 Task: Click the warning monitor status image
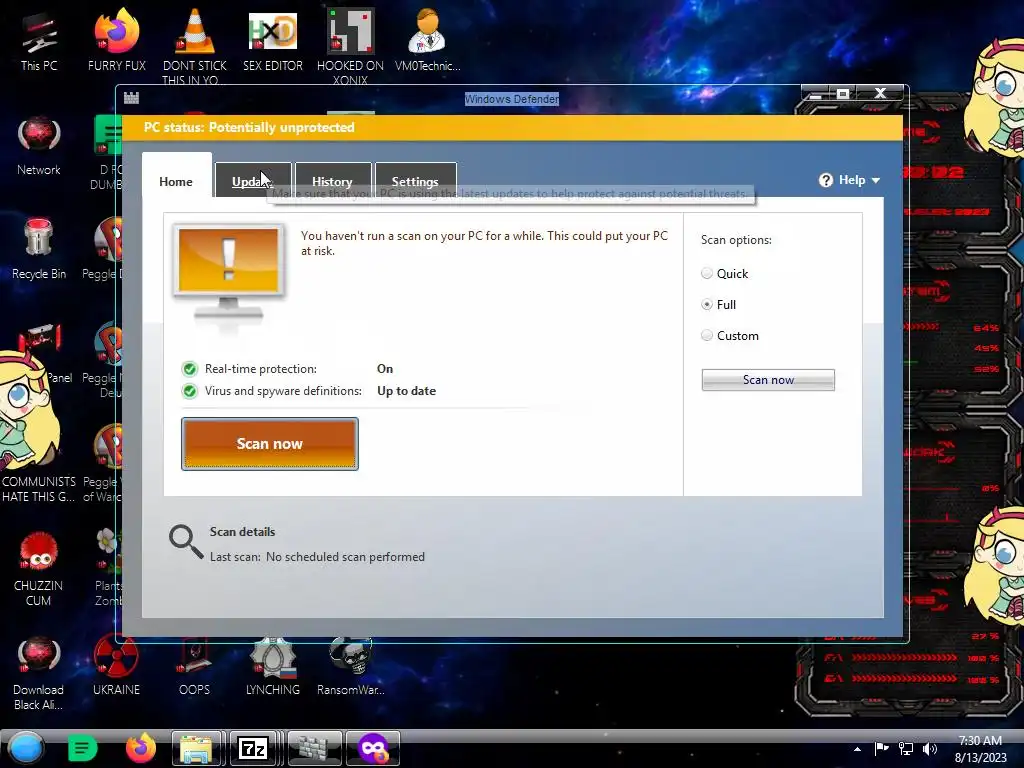point(229,274)
